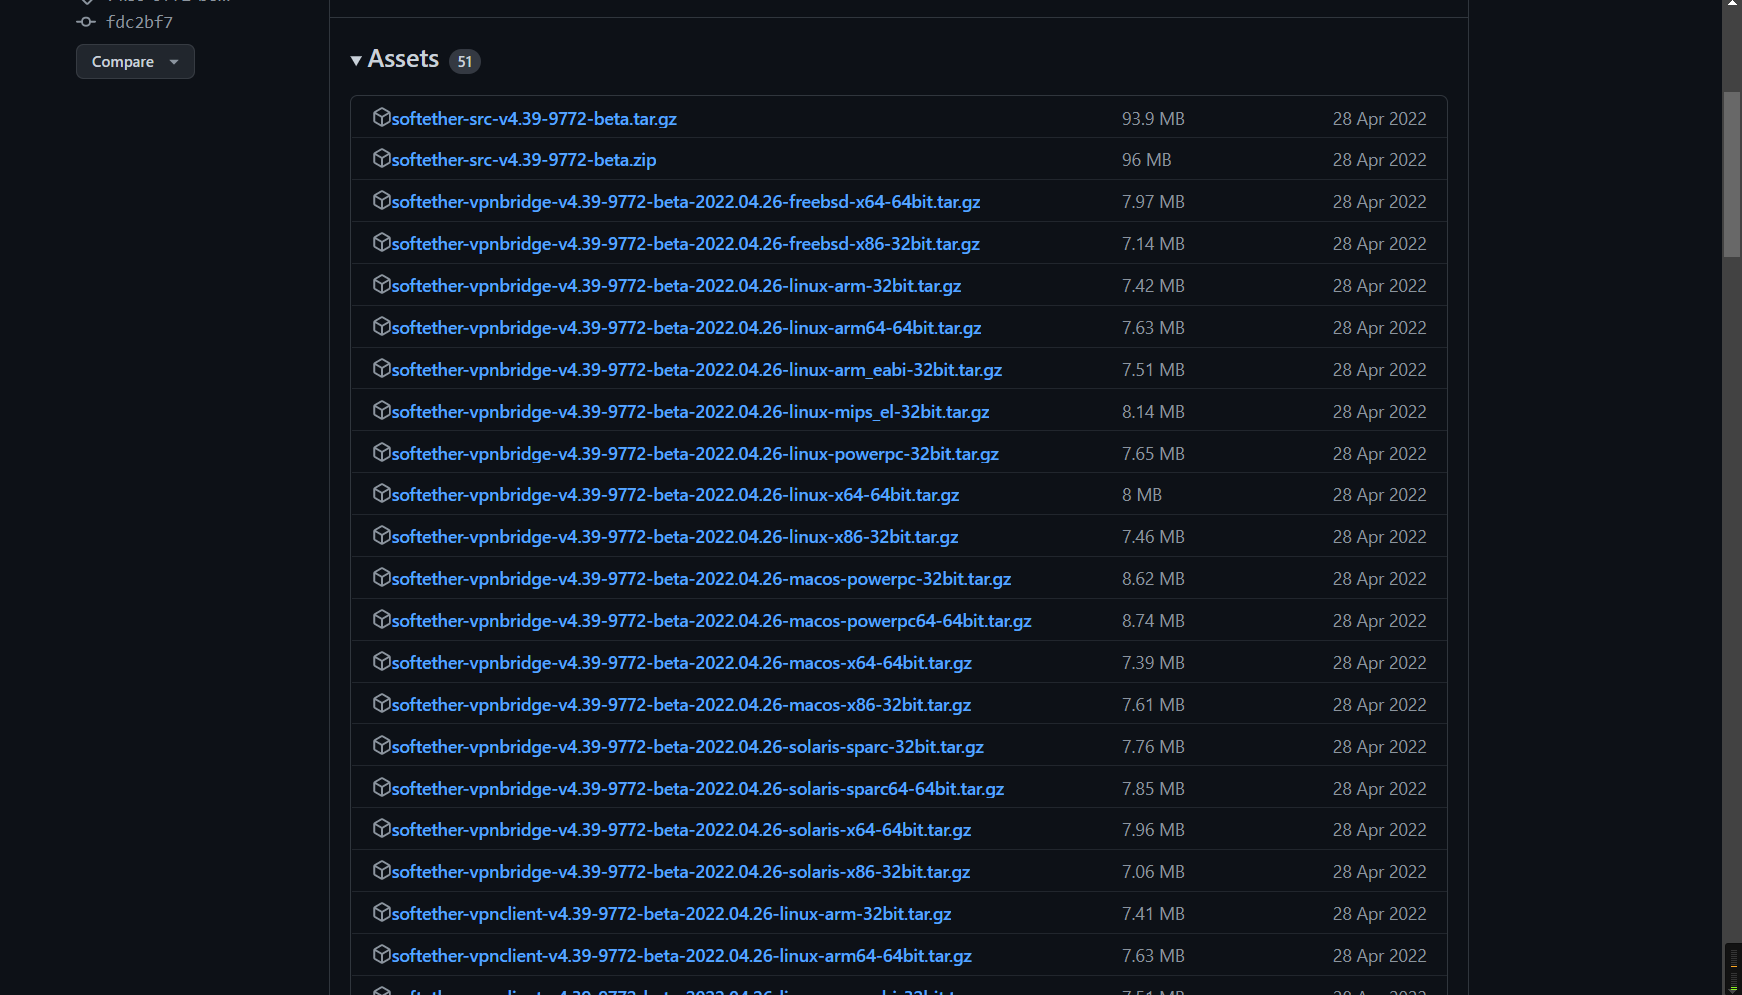Viewport: 1742px width, 995px height.
Task: Click the commit icon beside fdc2bf7
Action: point(86,21)
